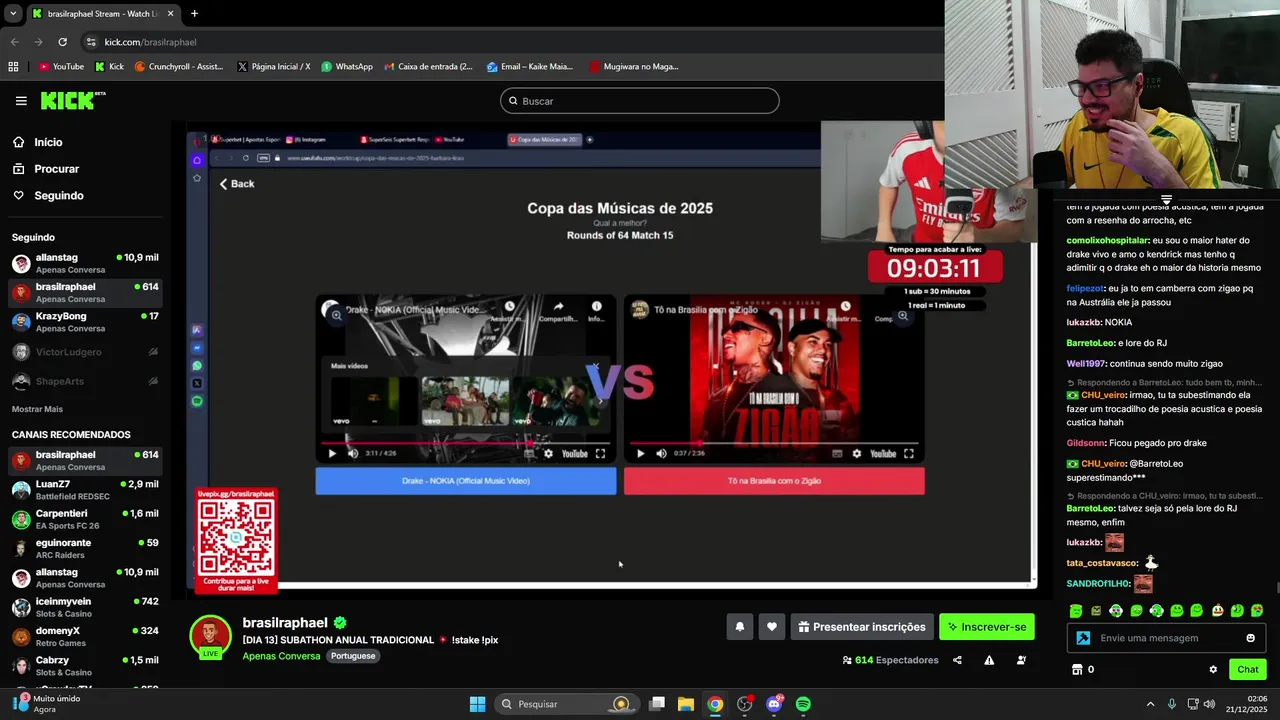The image size is (1280, 720).
Task: Click the moderator hammer badge in chat input
Action: (x=1083, y=638)
